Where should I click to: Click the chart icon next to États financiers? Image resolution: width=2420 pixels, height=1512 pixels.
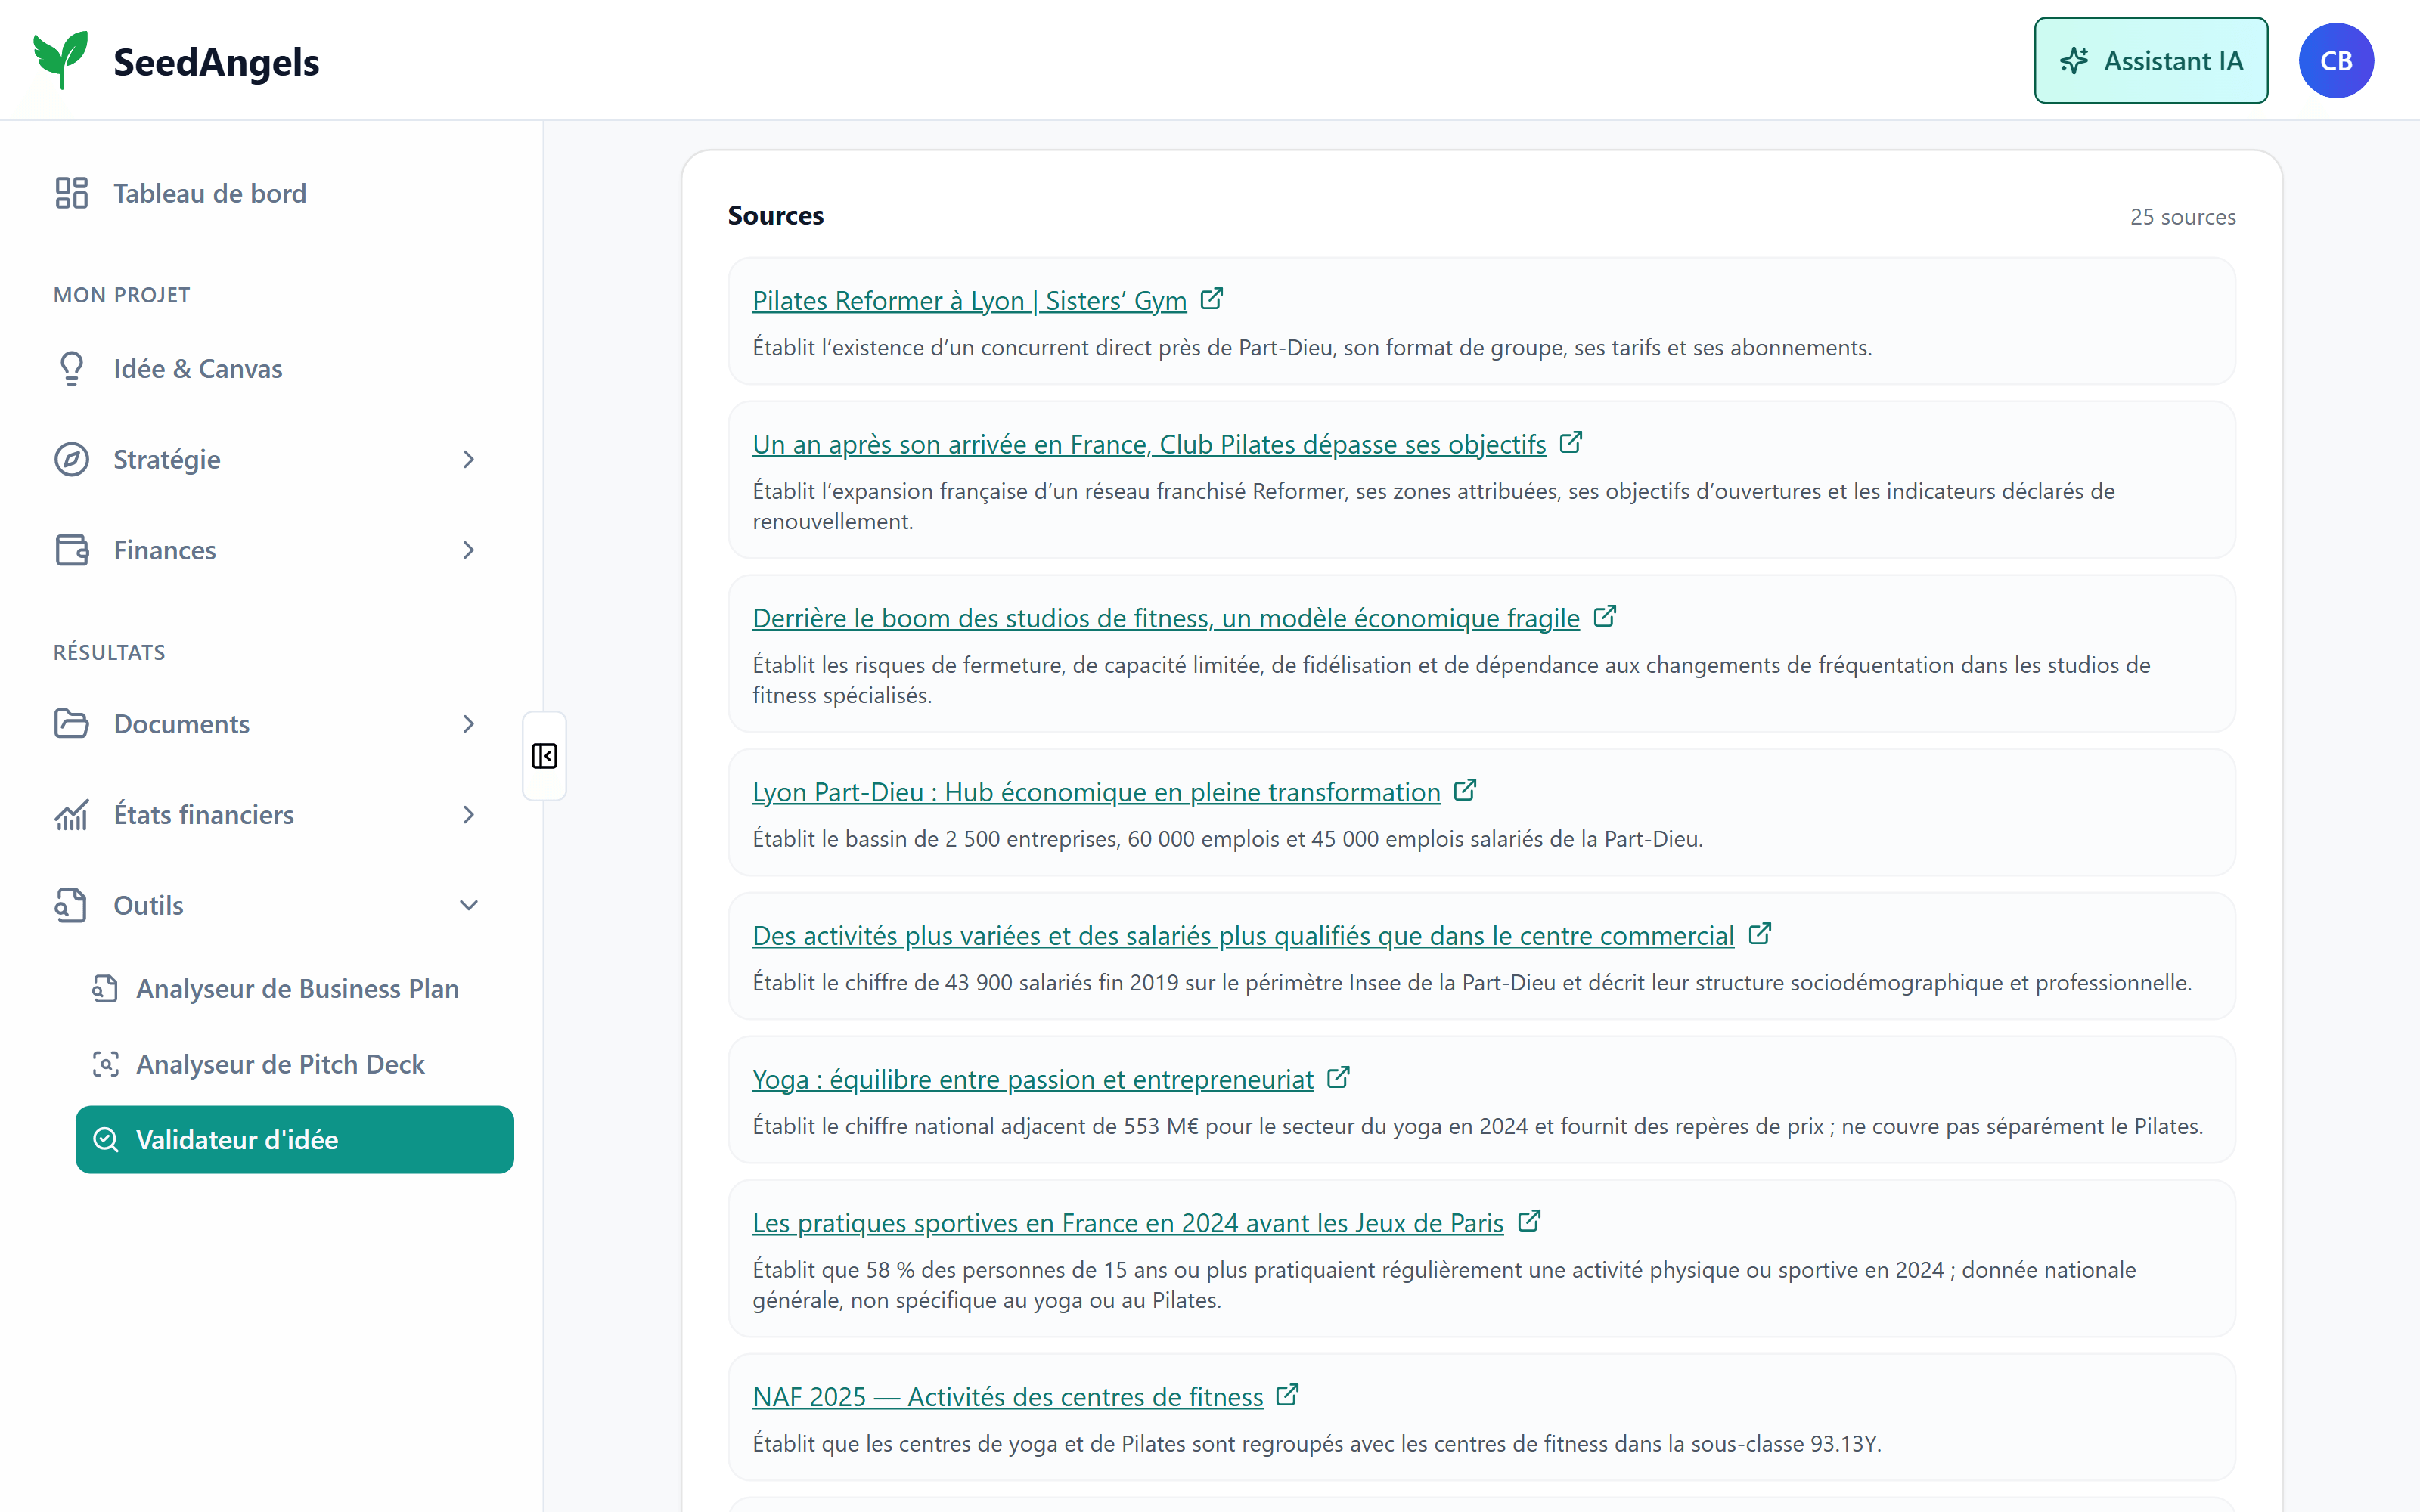click(x=71, y=815)
